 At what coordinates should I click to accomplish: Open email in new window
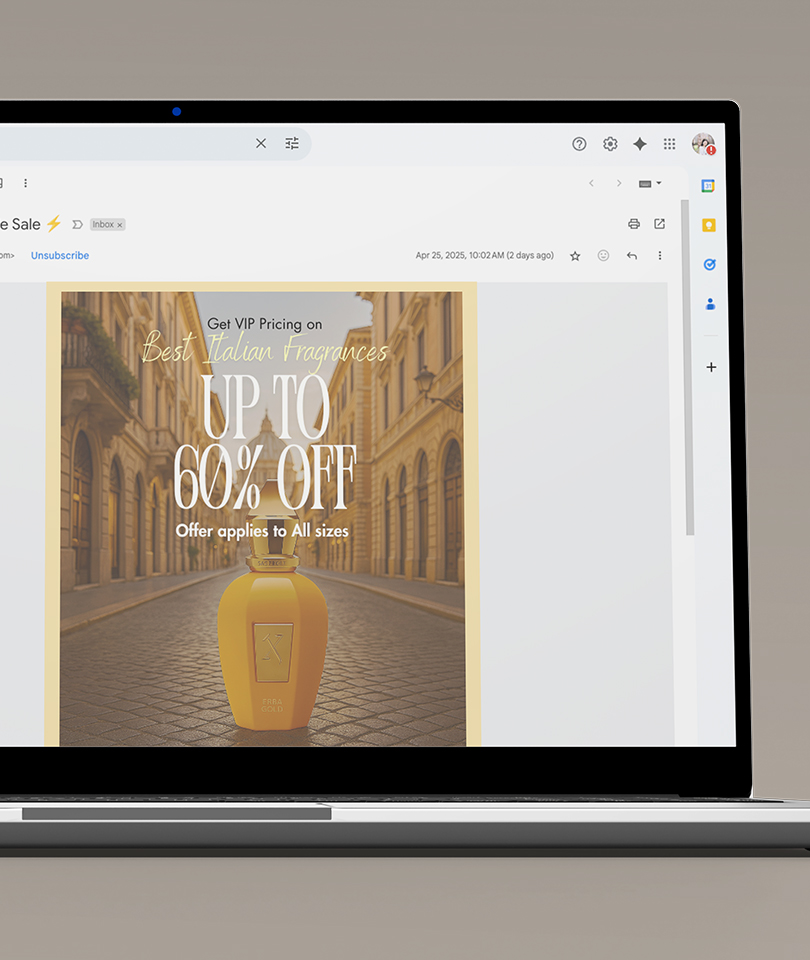659,224
